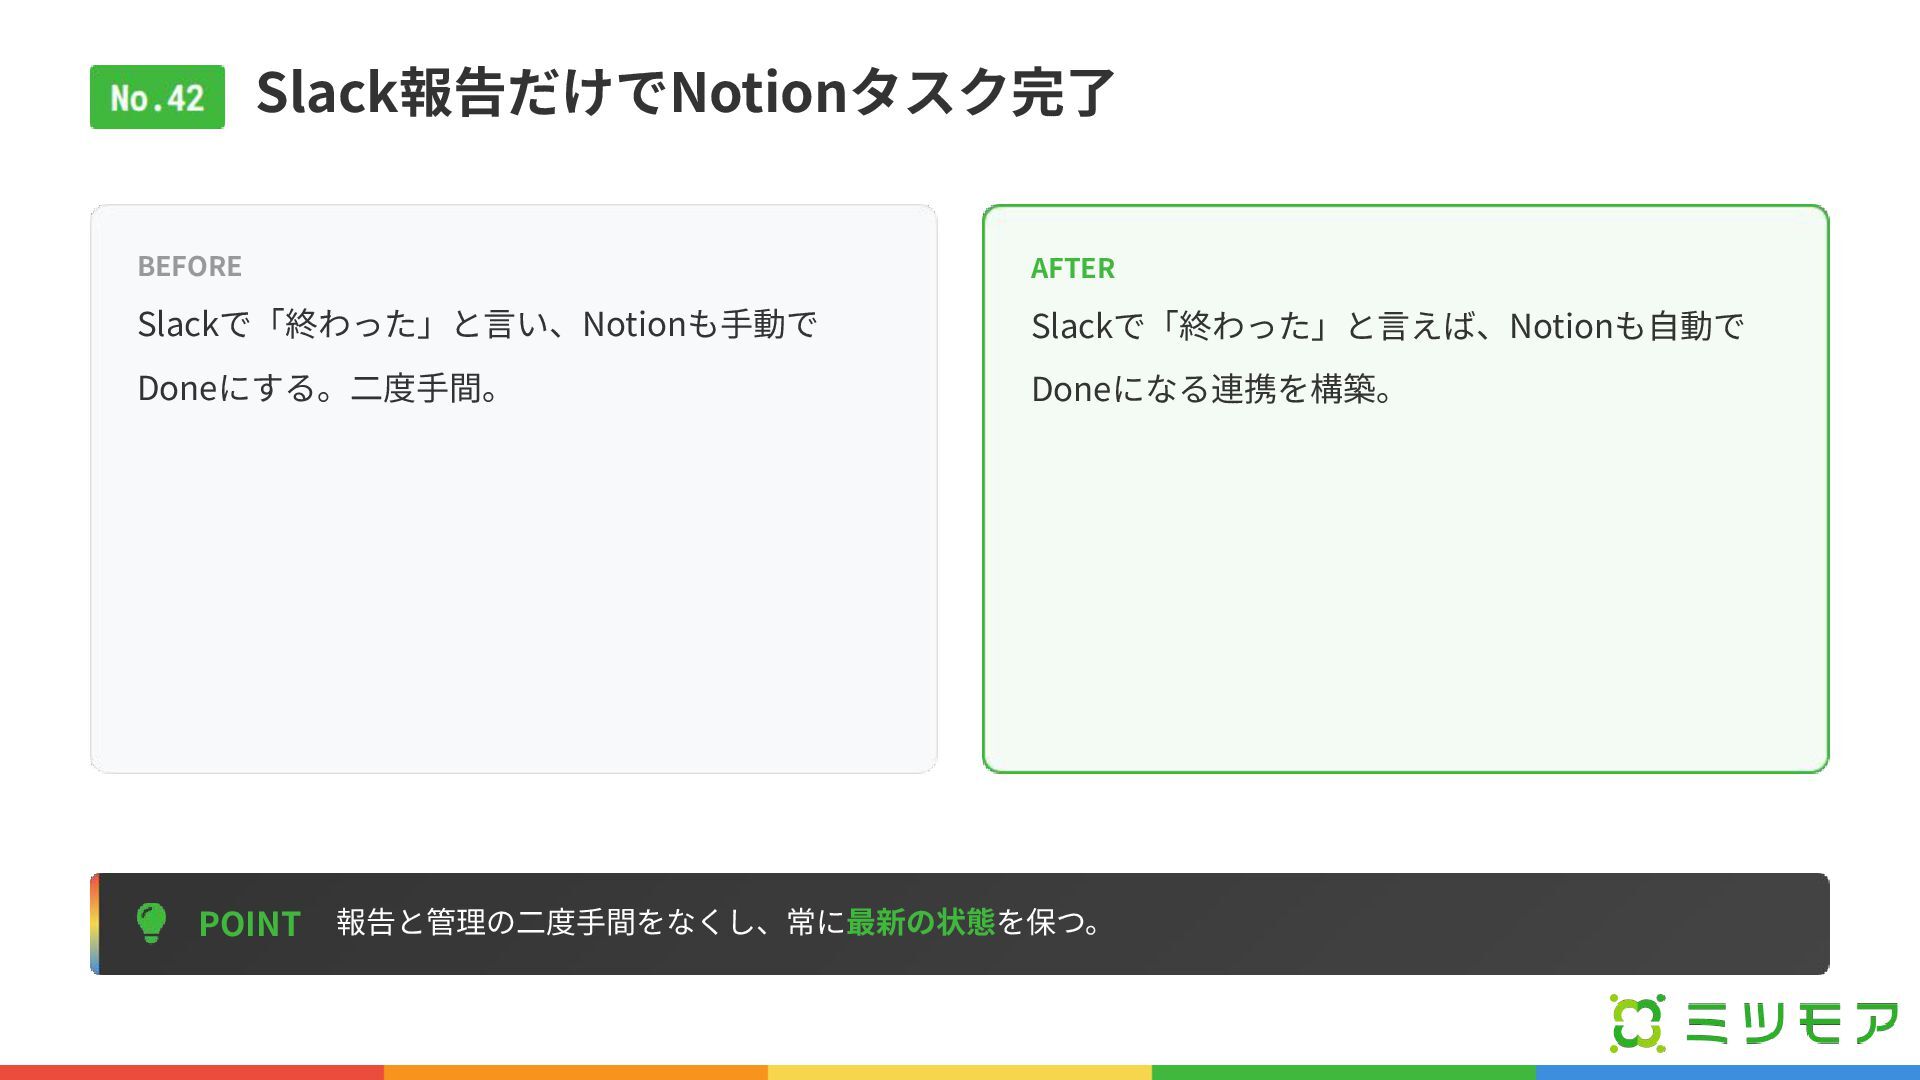Viewport: 1920px width, 1080px height.
Task: Click the yellow segment of bottom stripe
Action: [960, 1072]
